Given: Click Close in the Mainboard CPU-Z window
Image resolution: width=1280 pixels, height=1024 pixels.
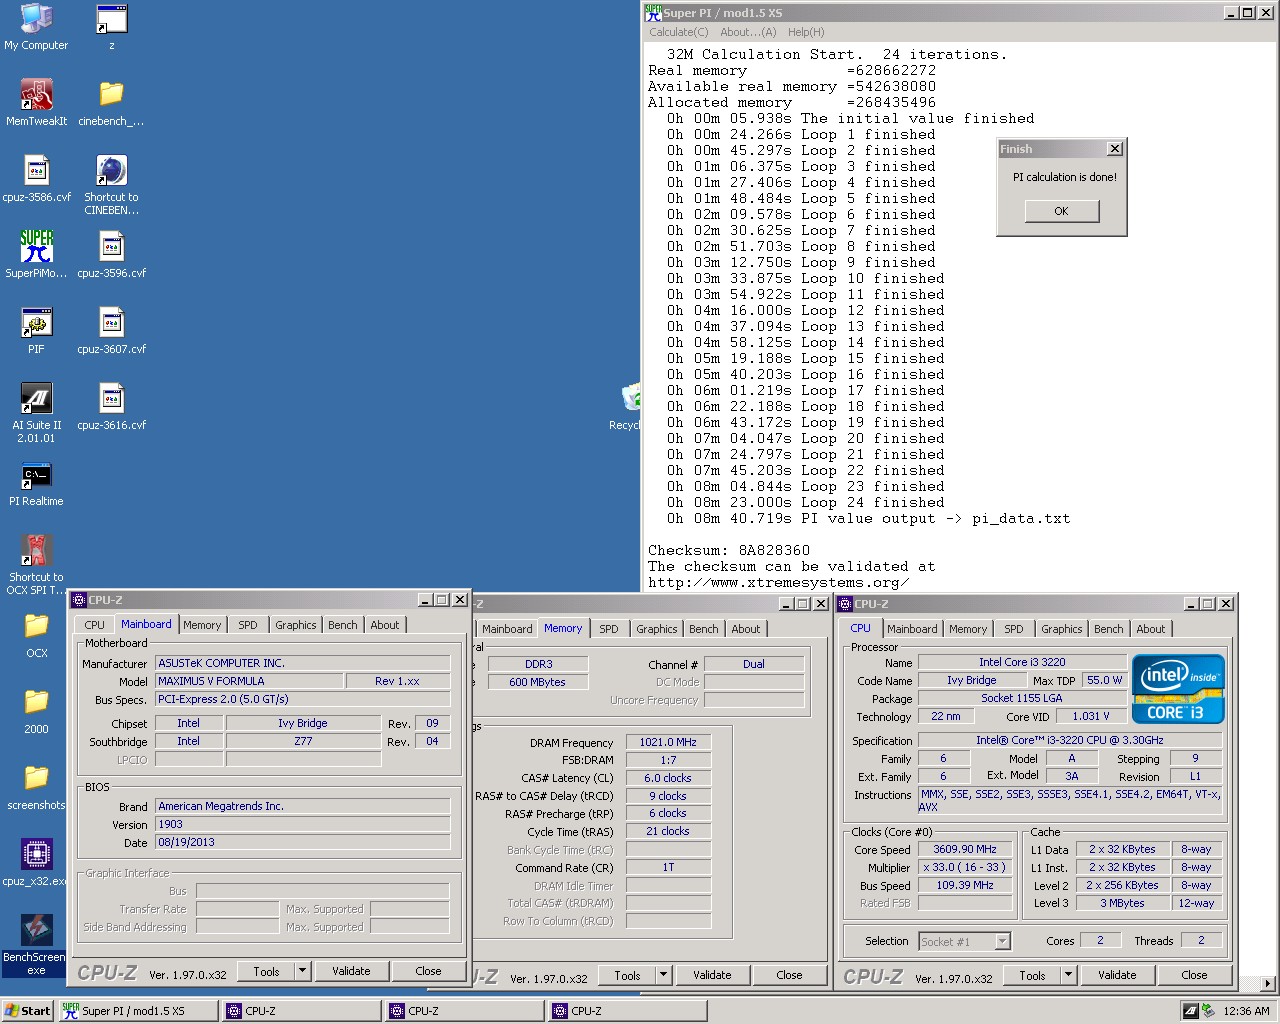Looking at the screenshot, I should [428, 971].
